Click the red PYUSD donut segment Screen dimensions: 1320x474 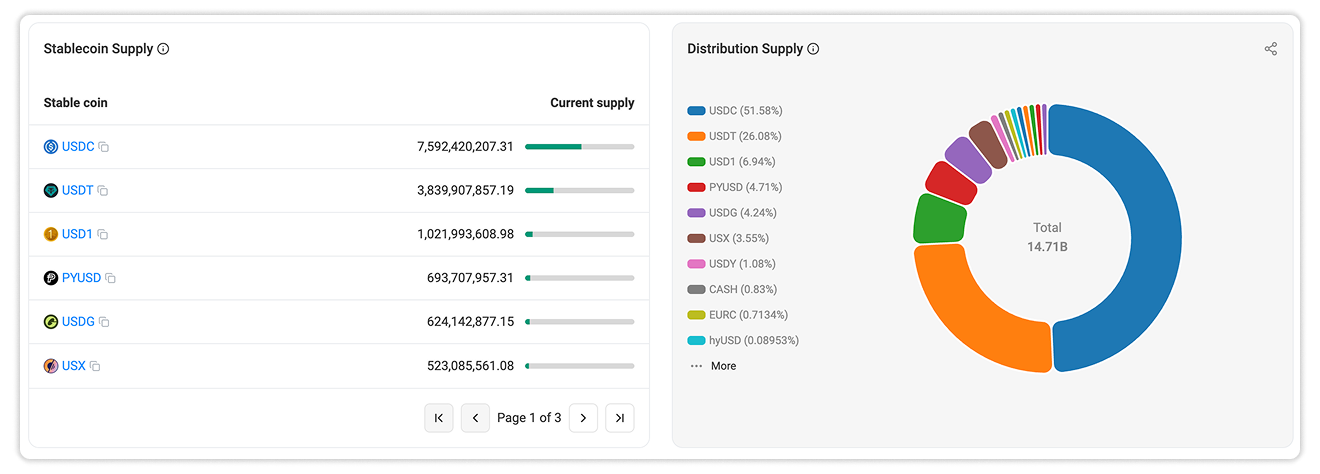coord(952,182)
